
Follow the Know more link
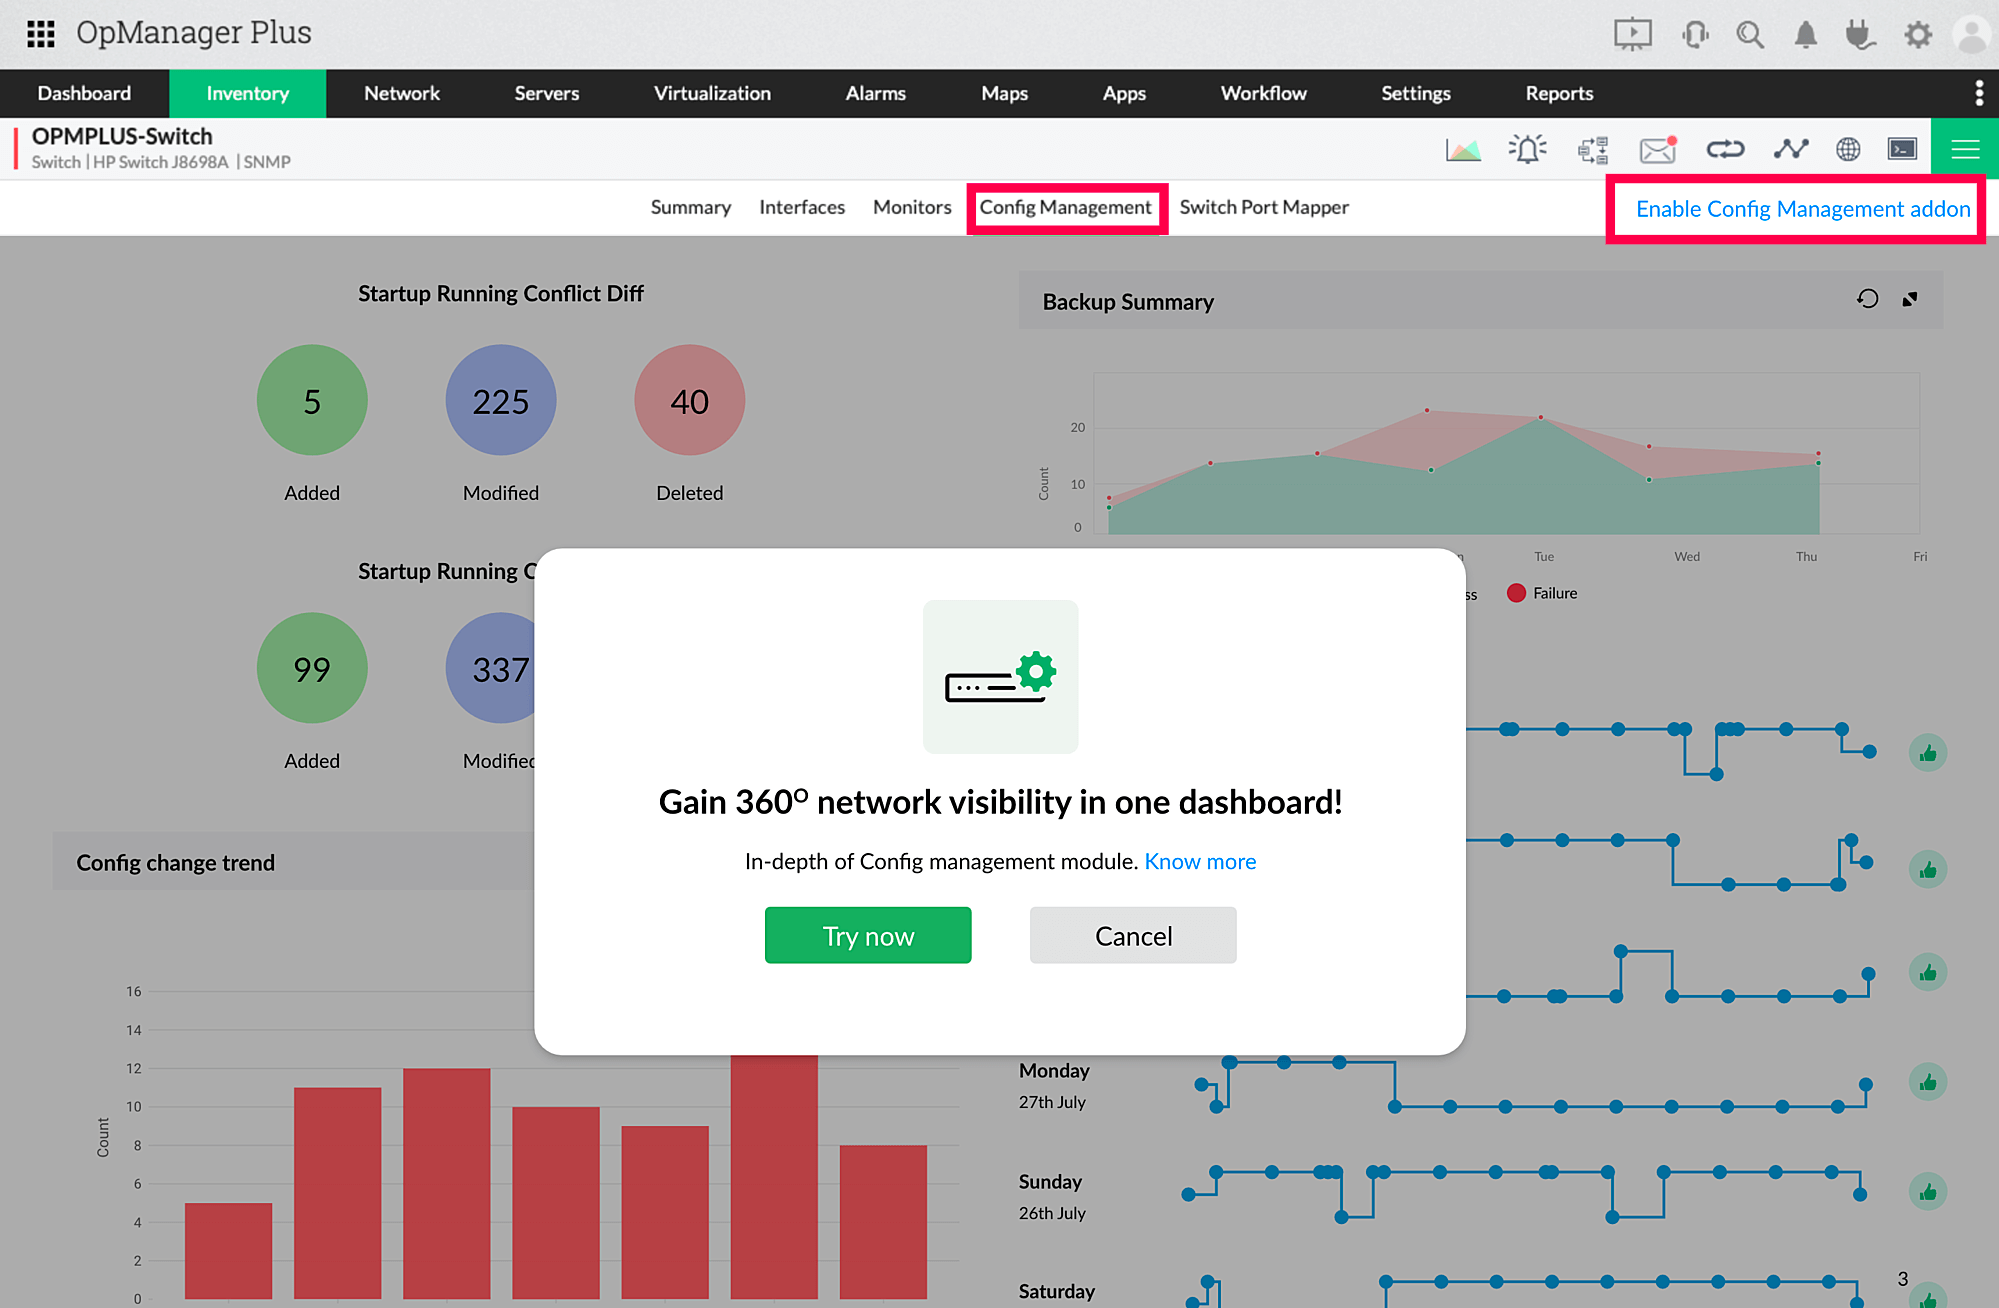click(1199, 861)
